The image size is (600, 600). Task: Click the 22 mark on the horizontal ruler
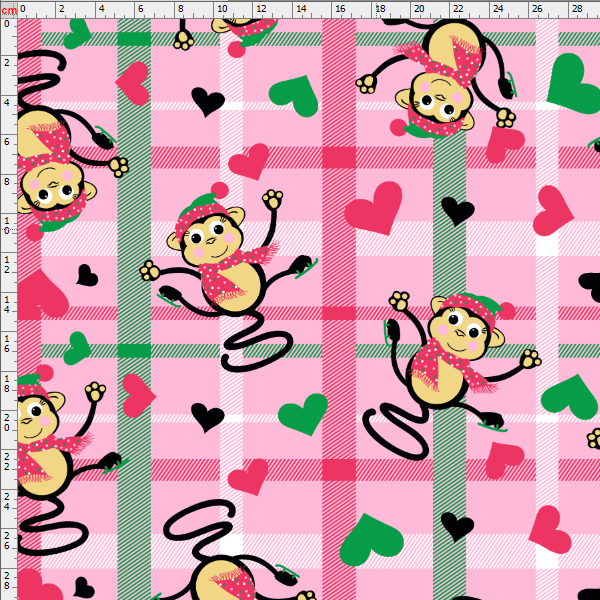click(458, 8)
